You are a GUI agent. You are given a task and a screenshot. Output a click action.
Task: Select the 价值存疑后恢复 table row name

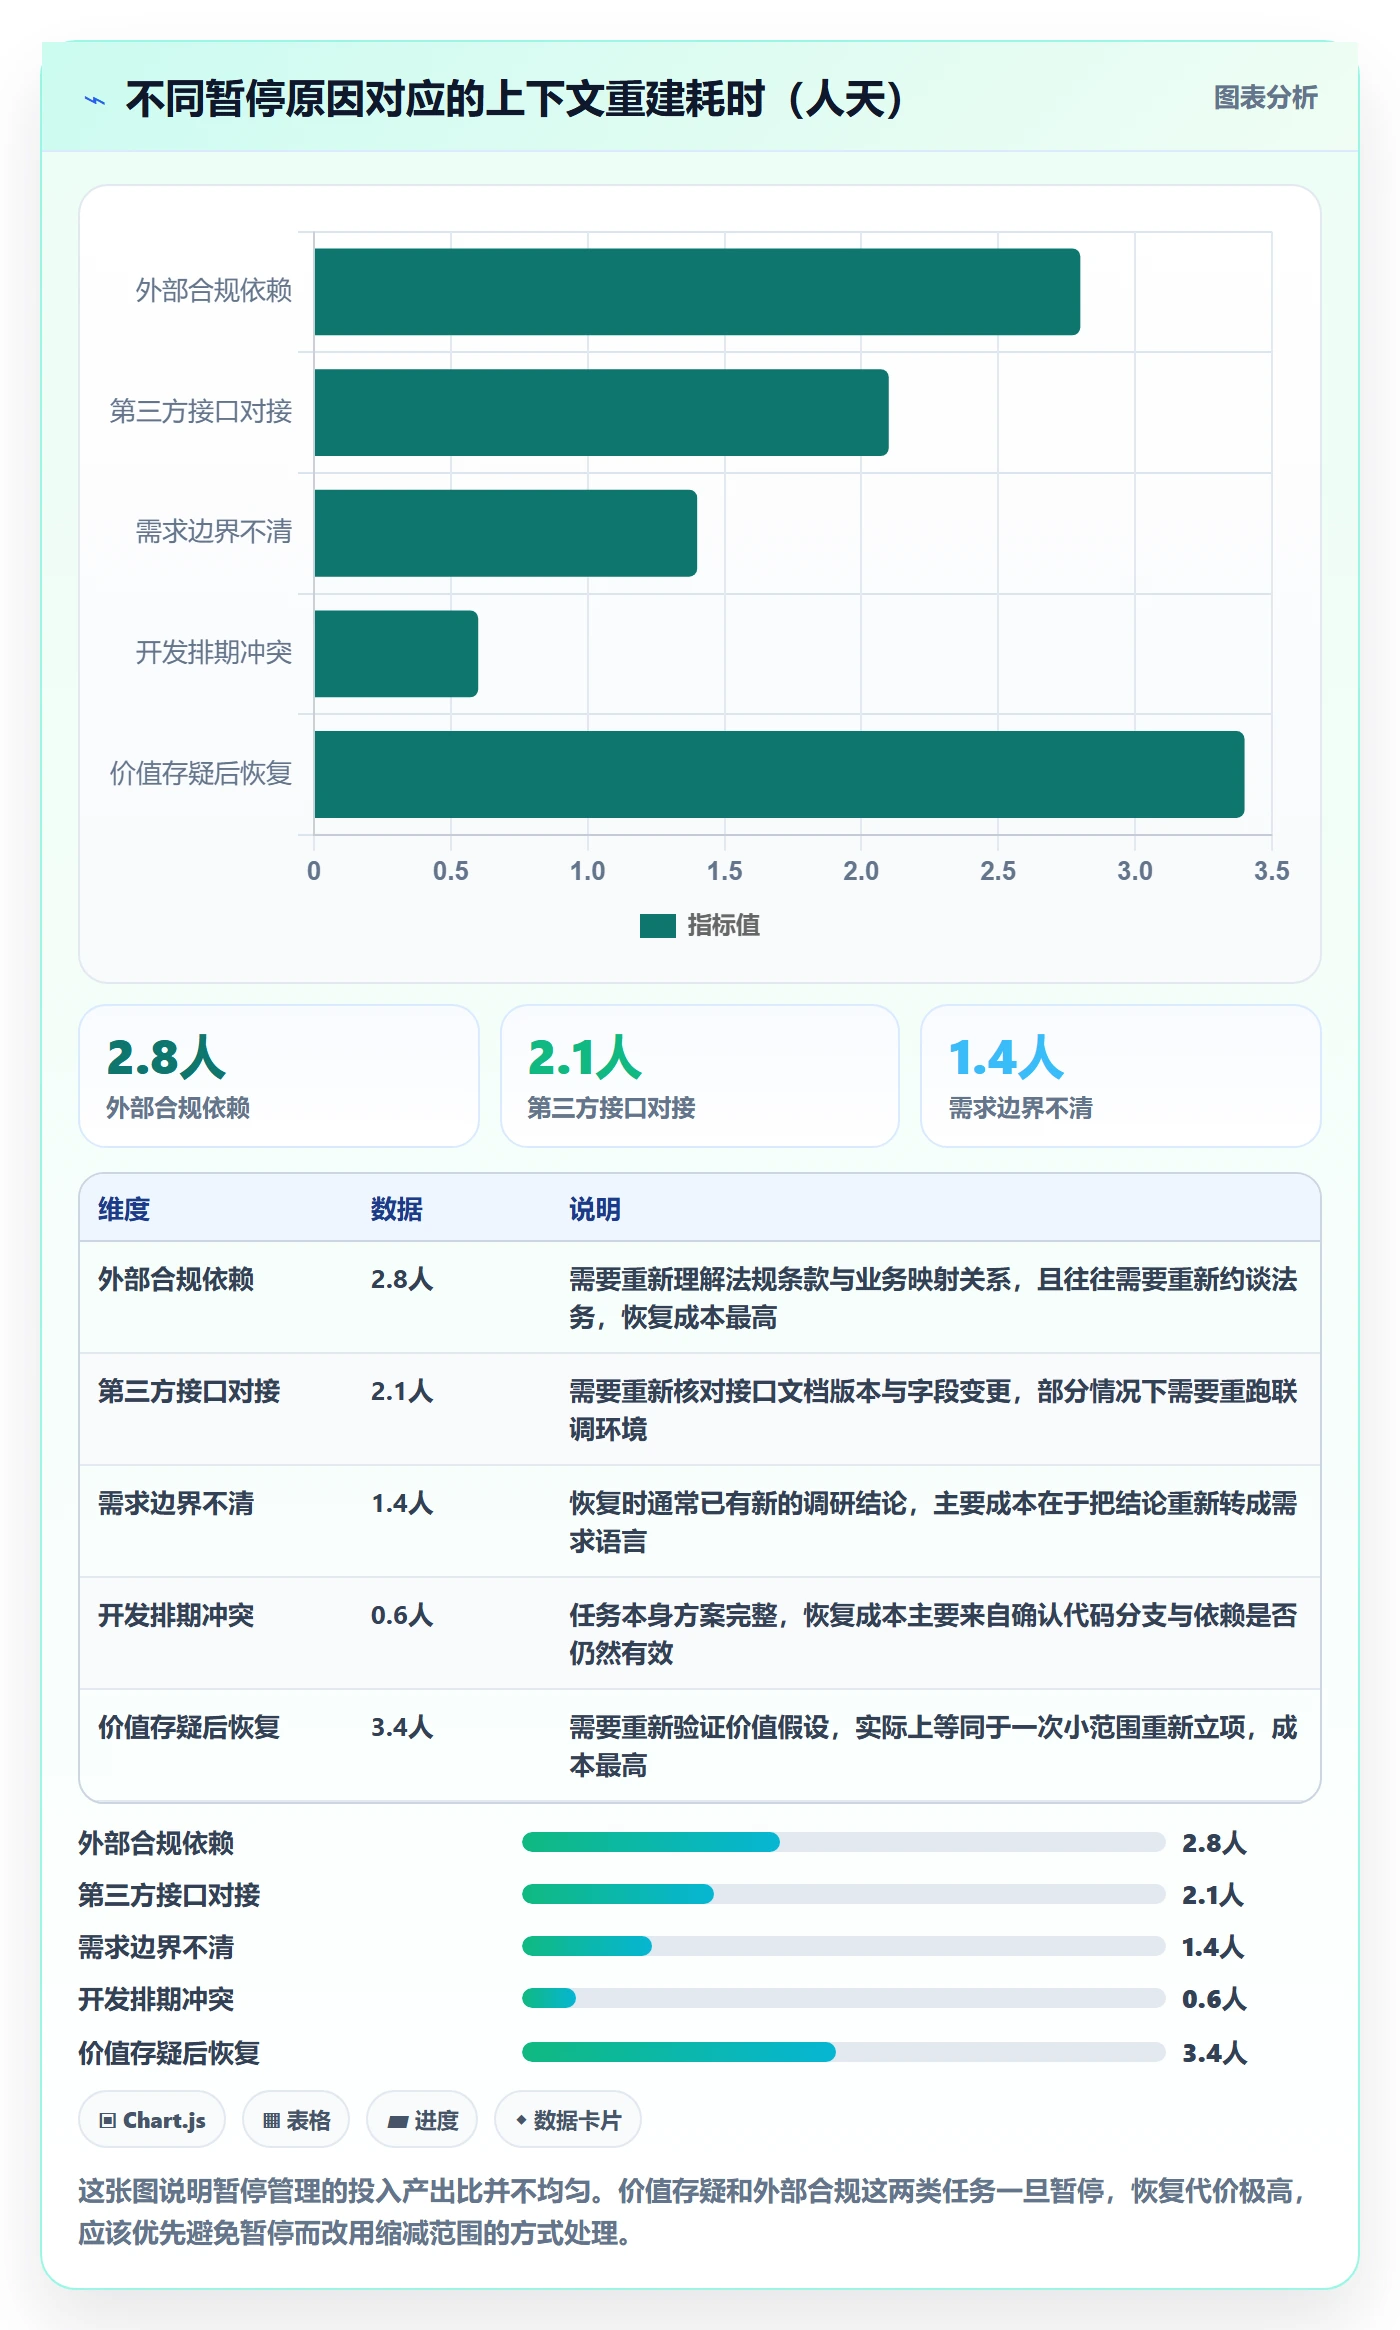coord(189,1727)
